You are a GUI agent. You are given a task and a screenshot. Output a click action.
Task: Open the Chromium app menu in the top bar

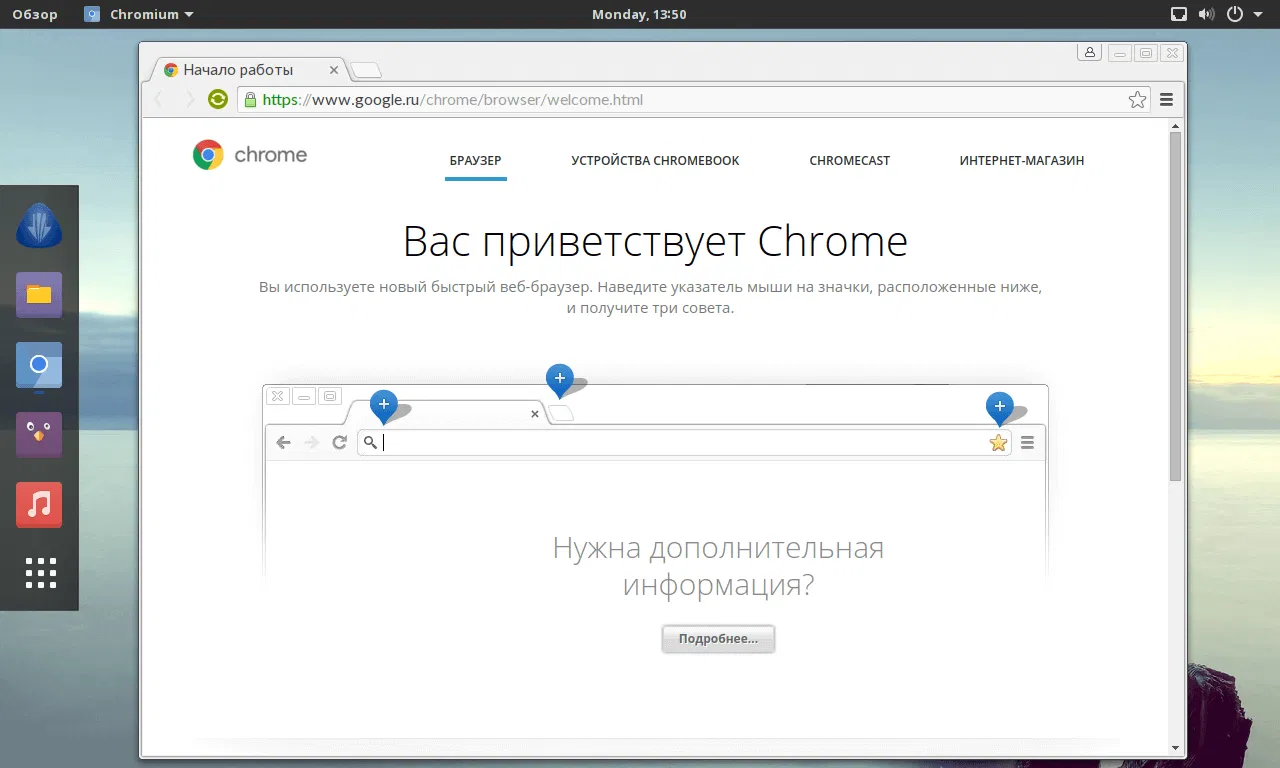pyautogui.click(x=139, y=14)
